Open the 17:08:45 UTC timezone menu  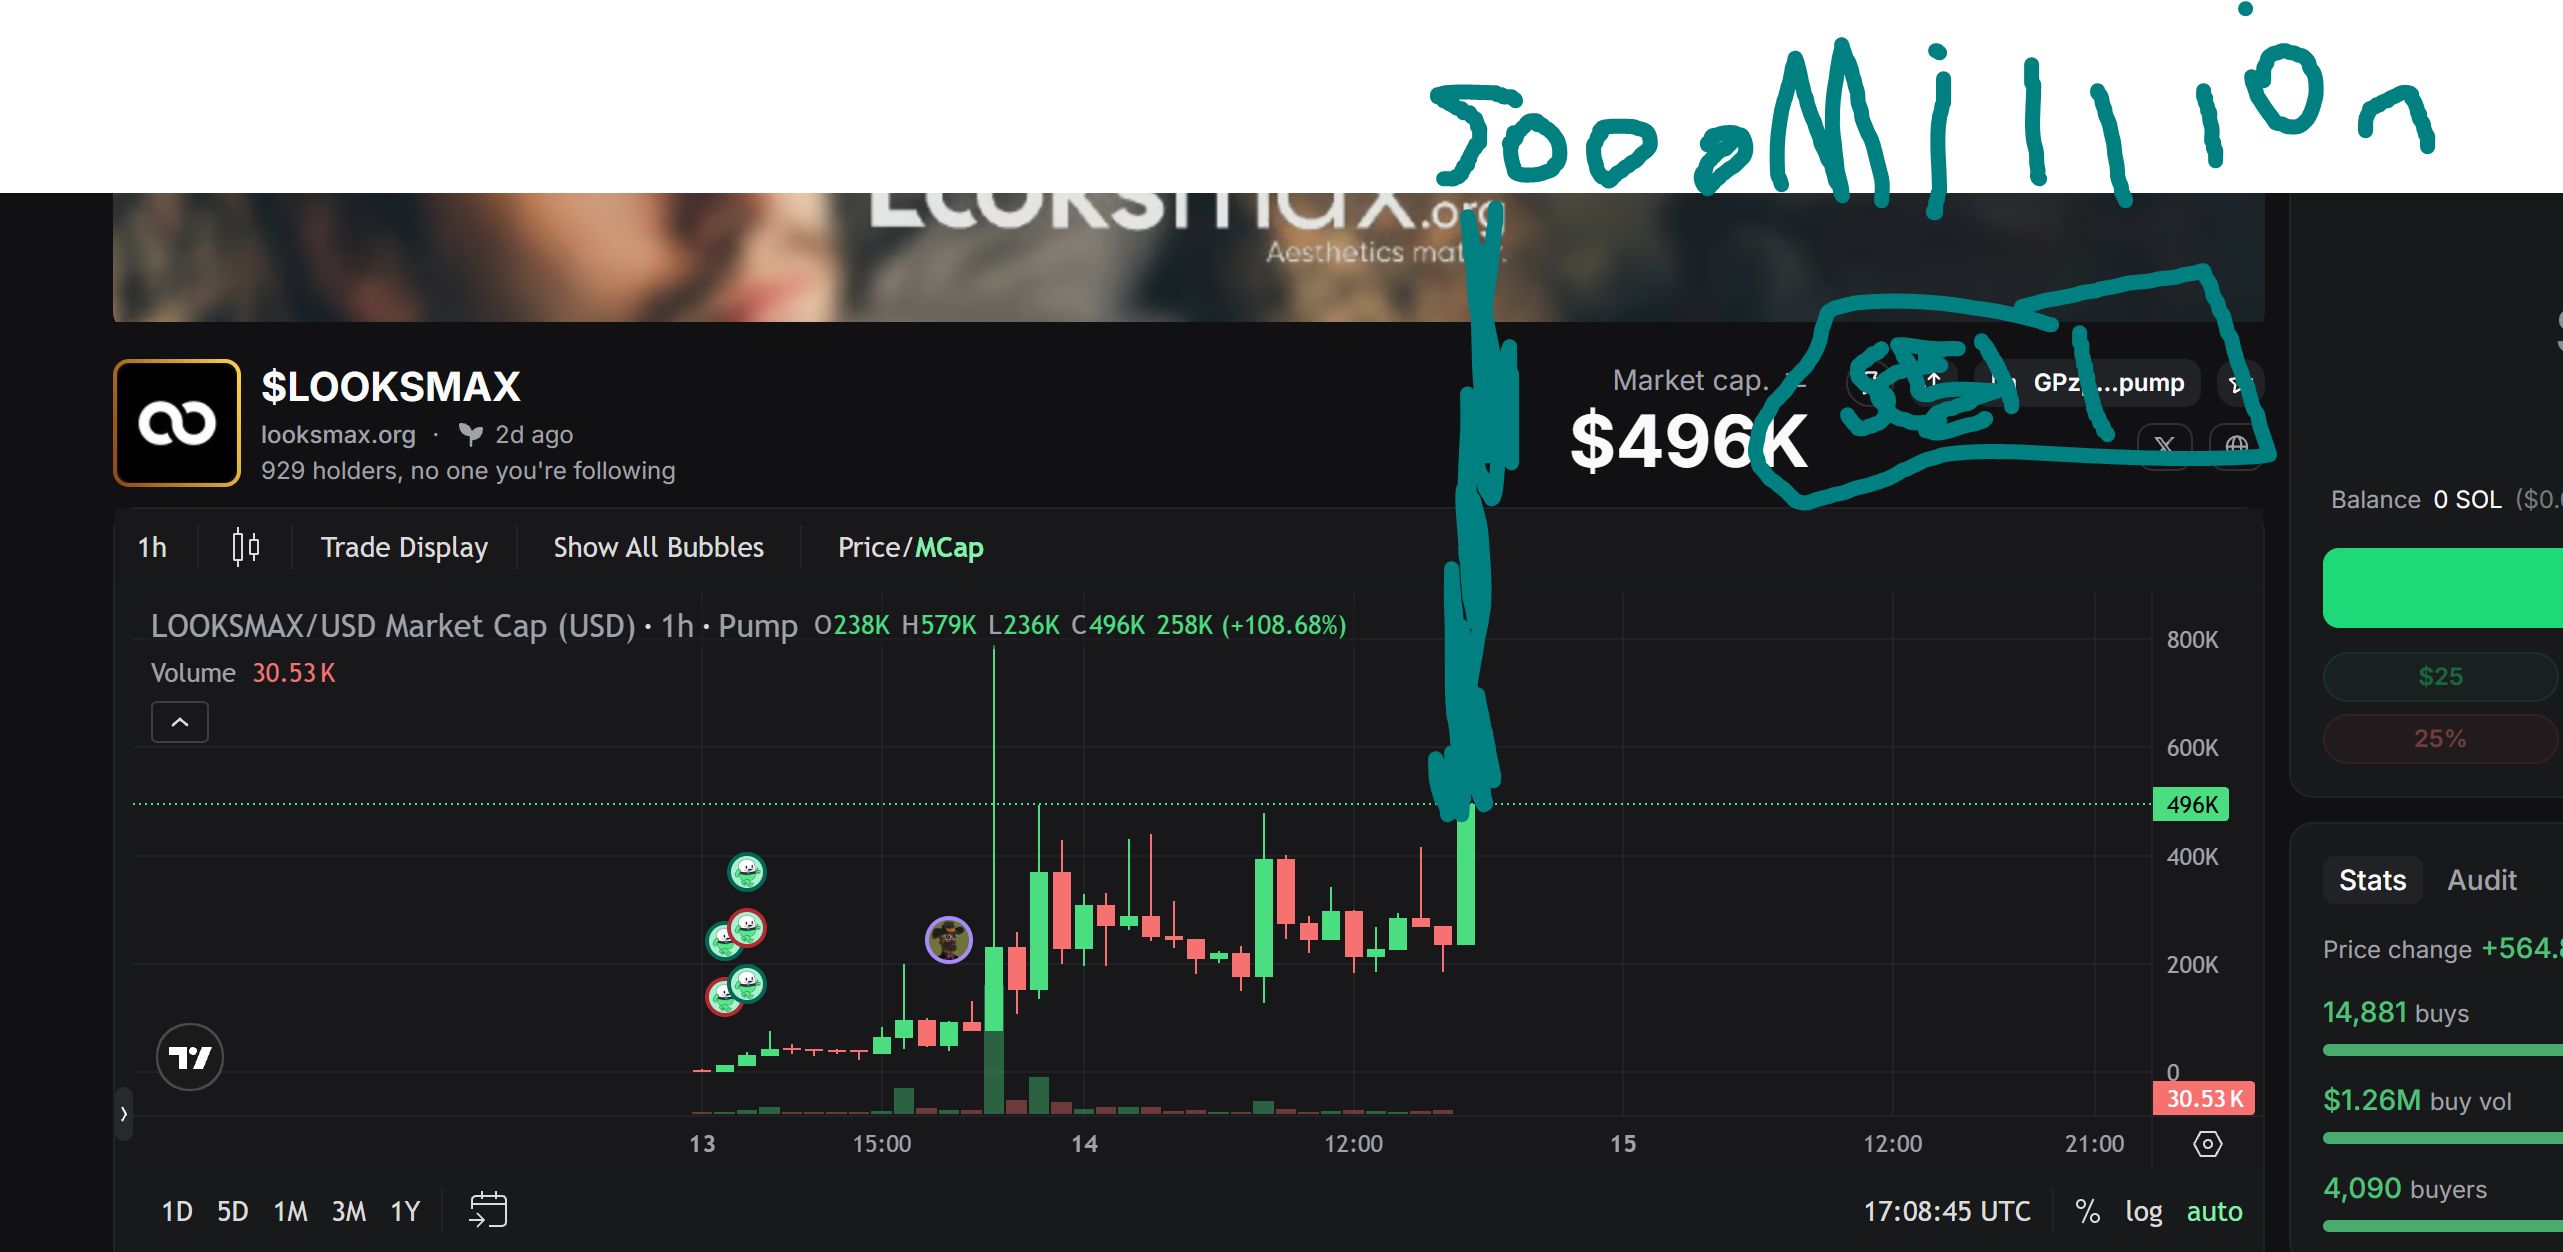1947,1211
